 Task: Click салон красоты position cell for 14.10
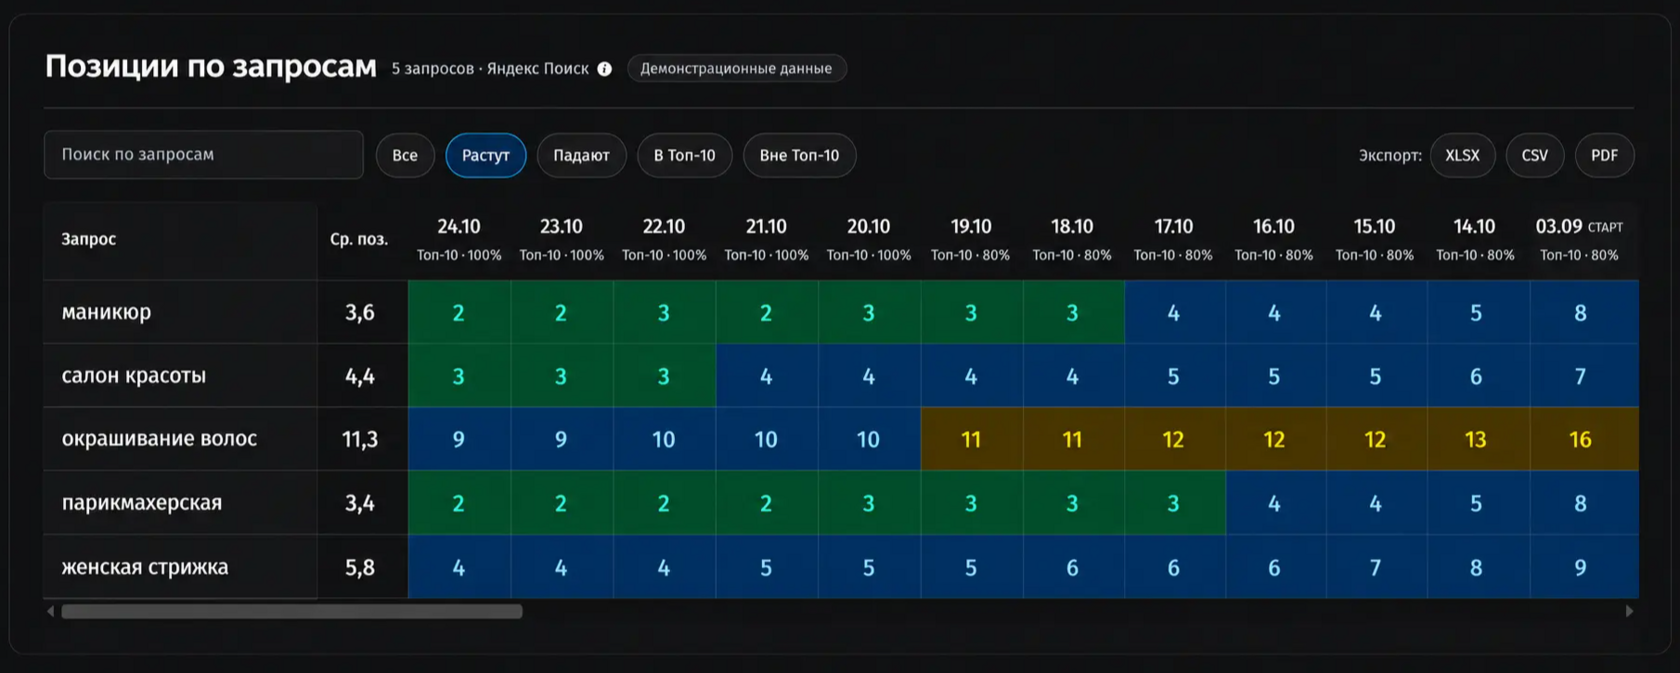[1478, 376]
